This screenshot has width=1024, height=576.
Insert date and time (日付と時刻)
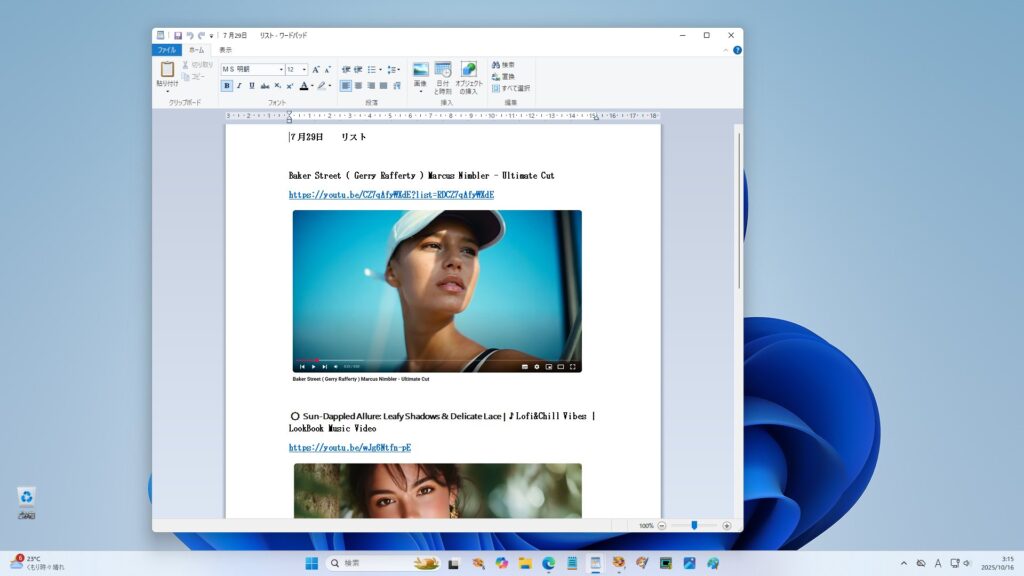click(443, 70)
